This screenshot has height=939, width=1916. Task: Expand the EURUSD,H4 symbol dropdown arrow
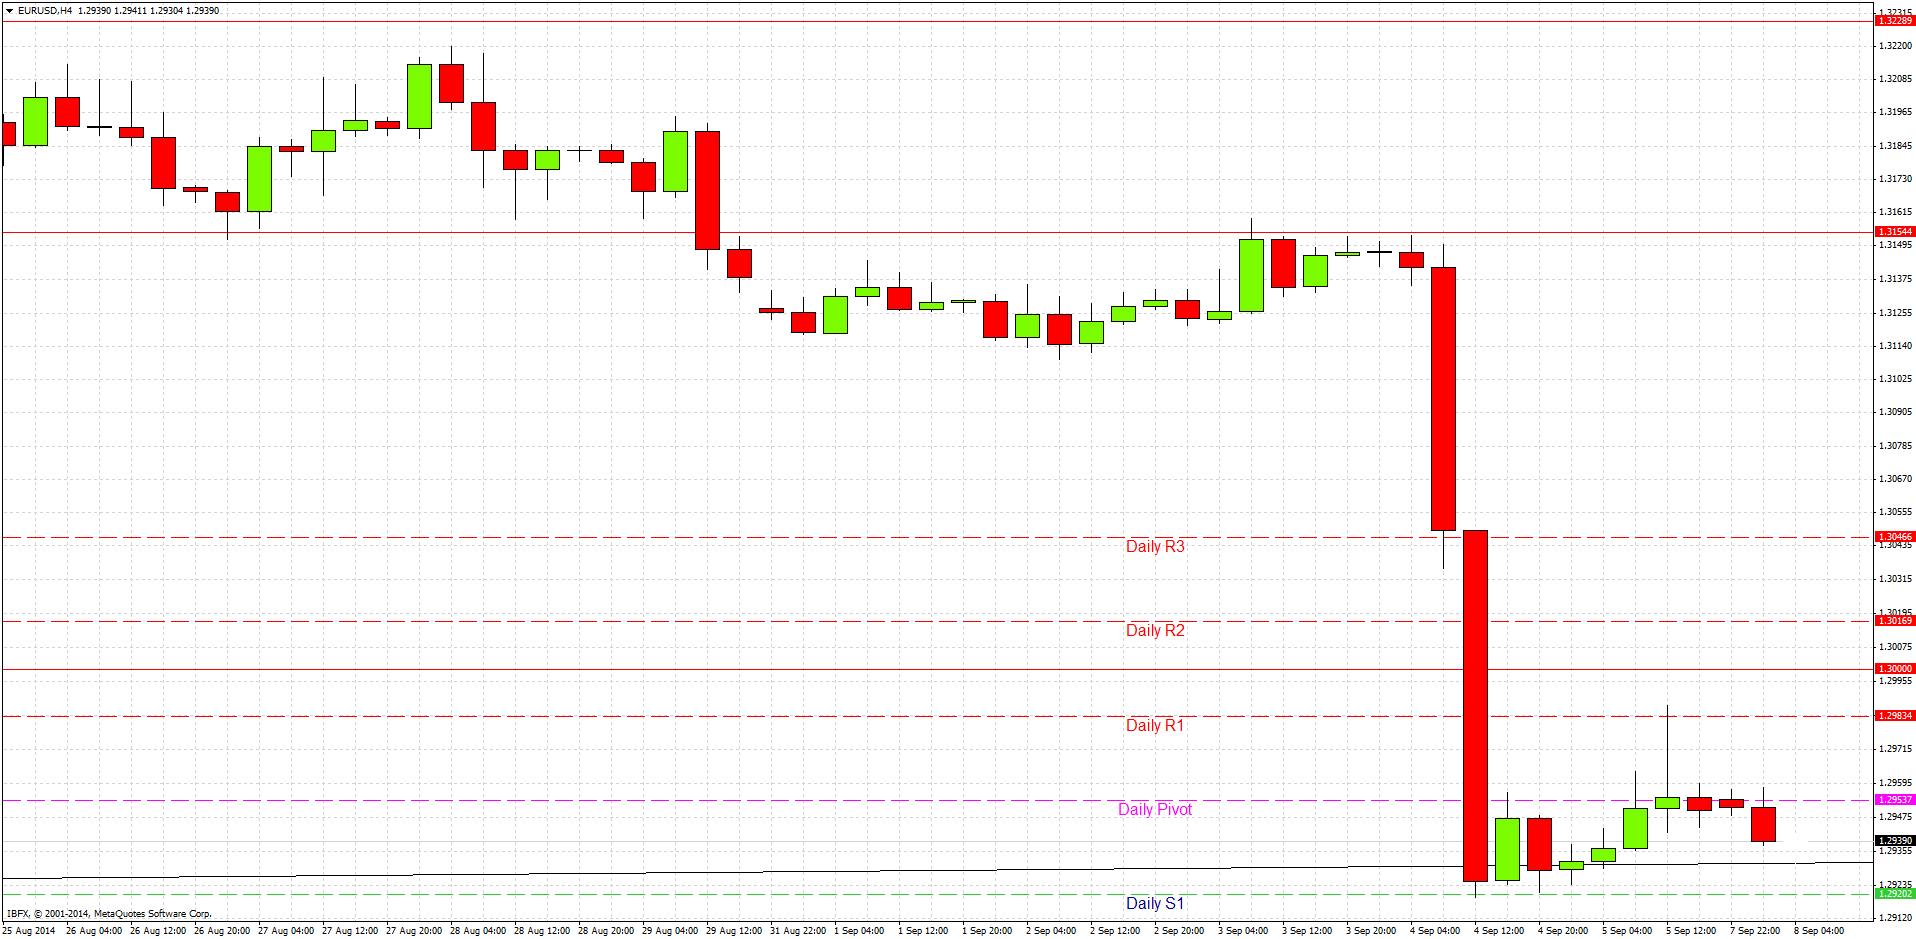pos(8,10)
